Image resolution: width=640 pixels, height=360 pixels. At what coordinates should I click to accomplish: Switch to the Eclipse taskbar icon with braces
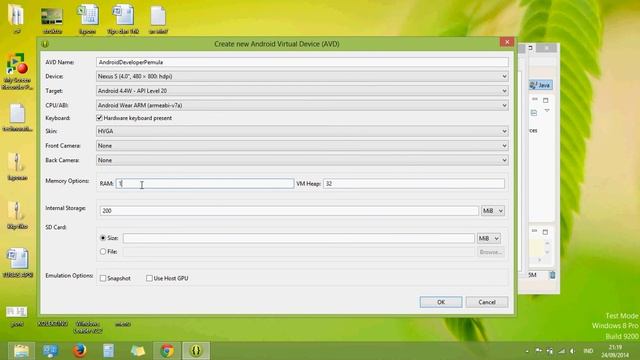(x=196, y=351)
